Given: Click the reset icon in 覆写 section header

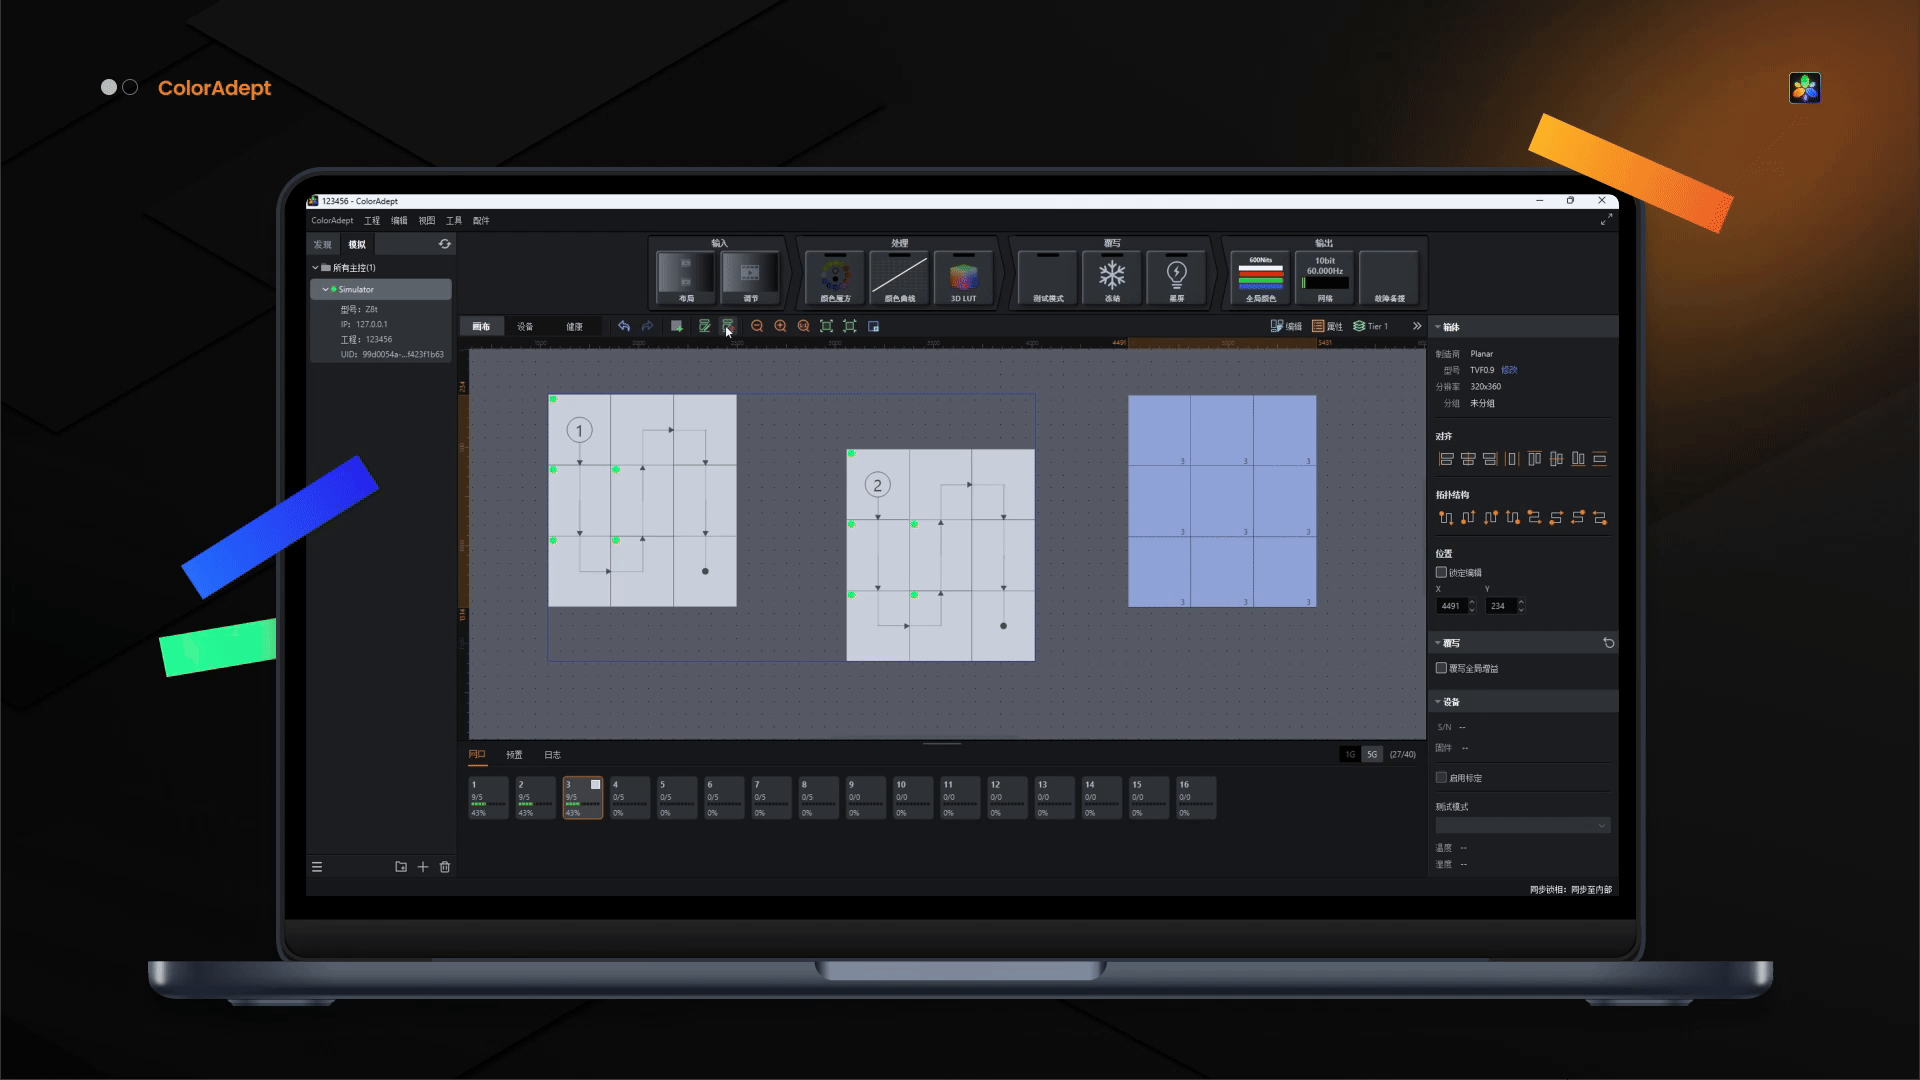Looking at the screenshot, I should pos(1609,643).
